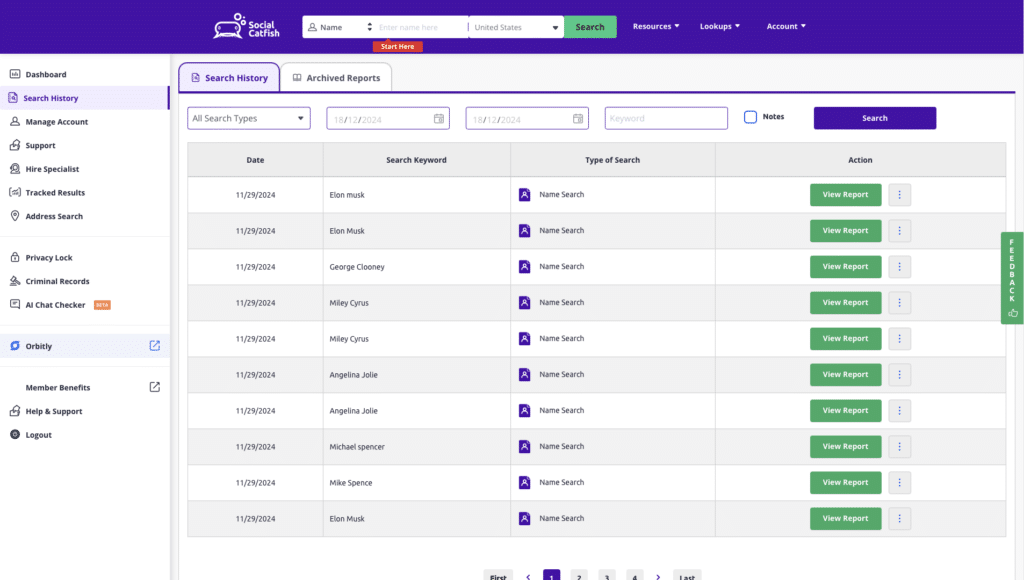Click the Social Catfish logo
Viewport: 1024px width, 580px height.
pos(244,27)
